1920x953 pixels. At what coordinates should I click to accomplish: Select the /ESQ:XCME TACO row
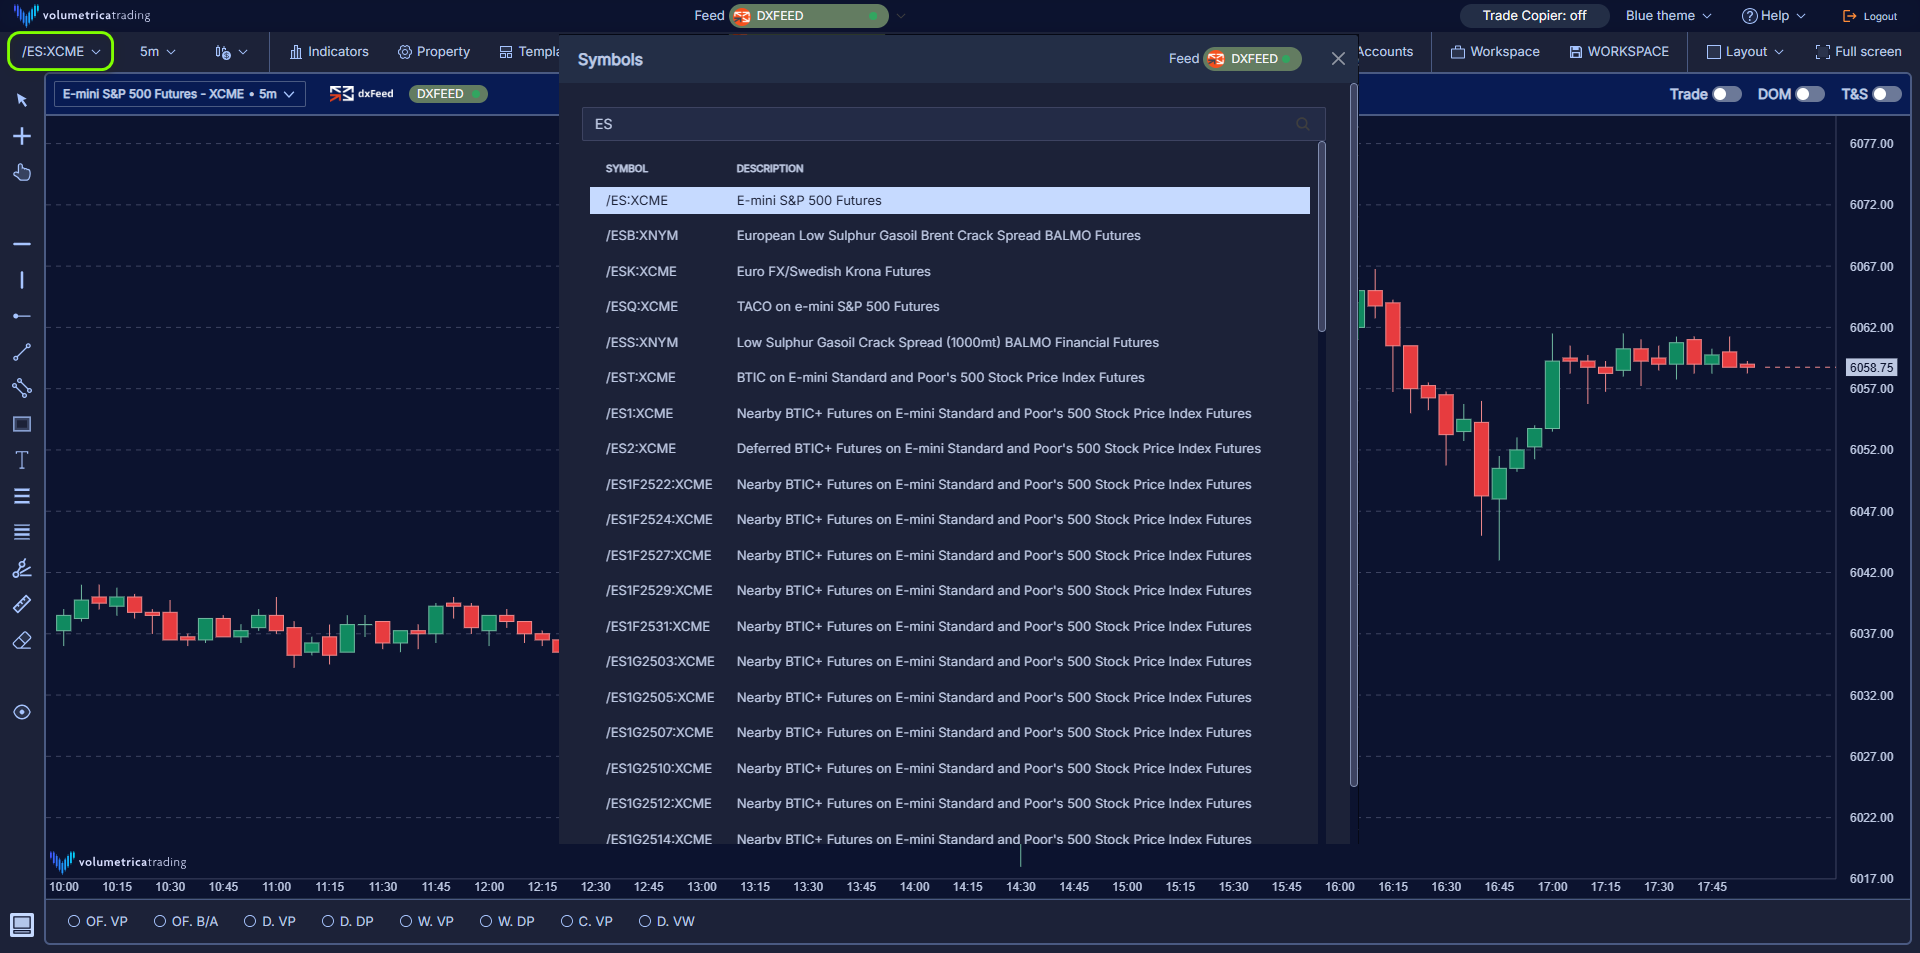click(x=950, y=307)
